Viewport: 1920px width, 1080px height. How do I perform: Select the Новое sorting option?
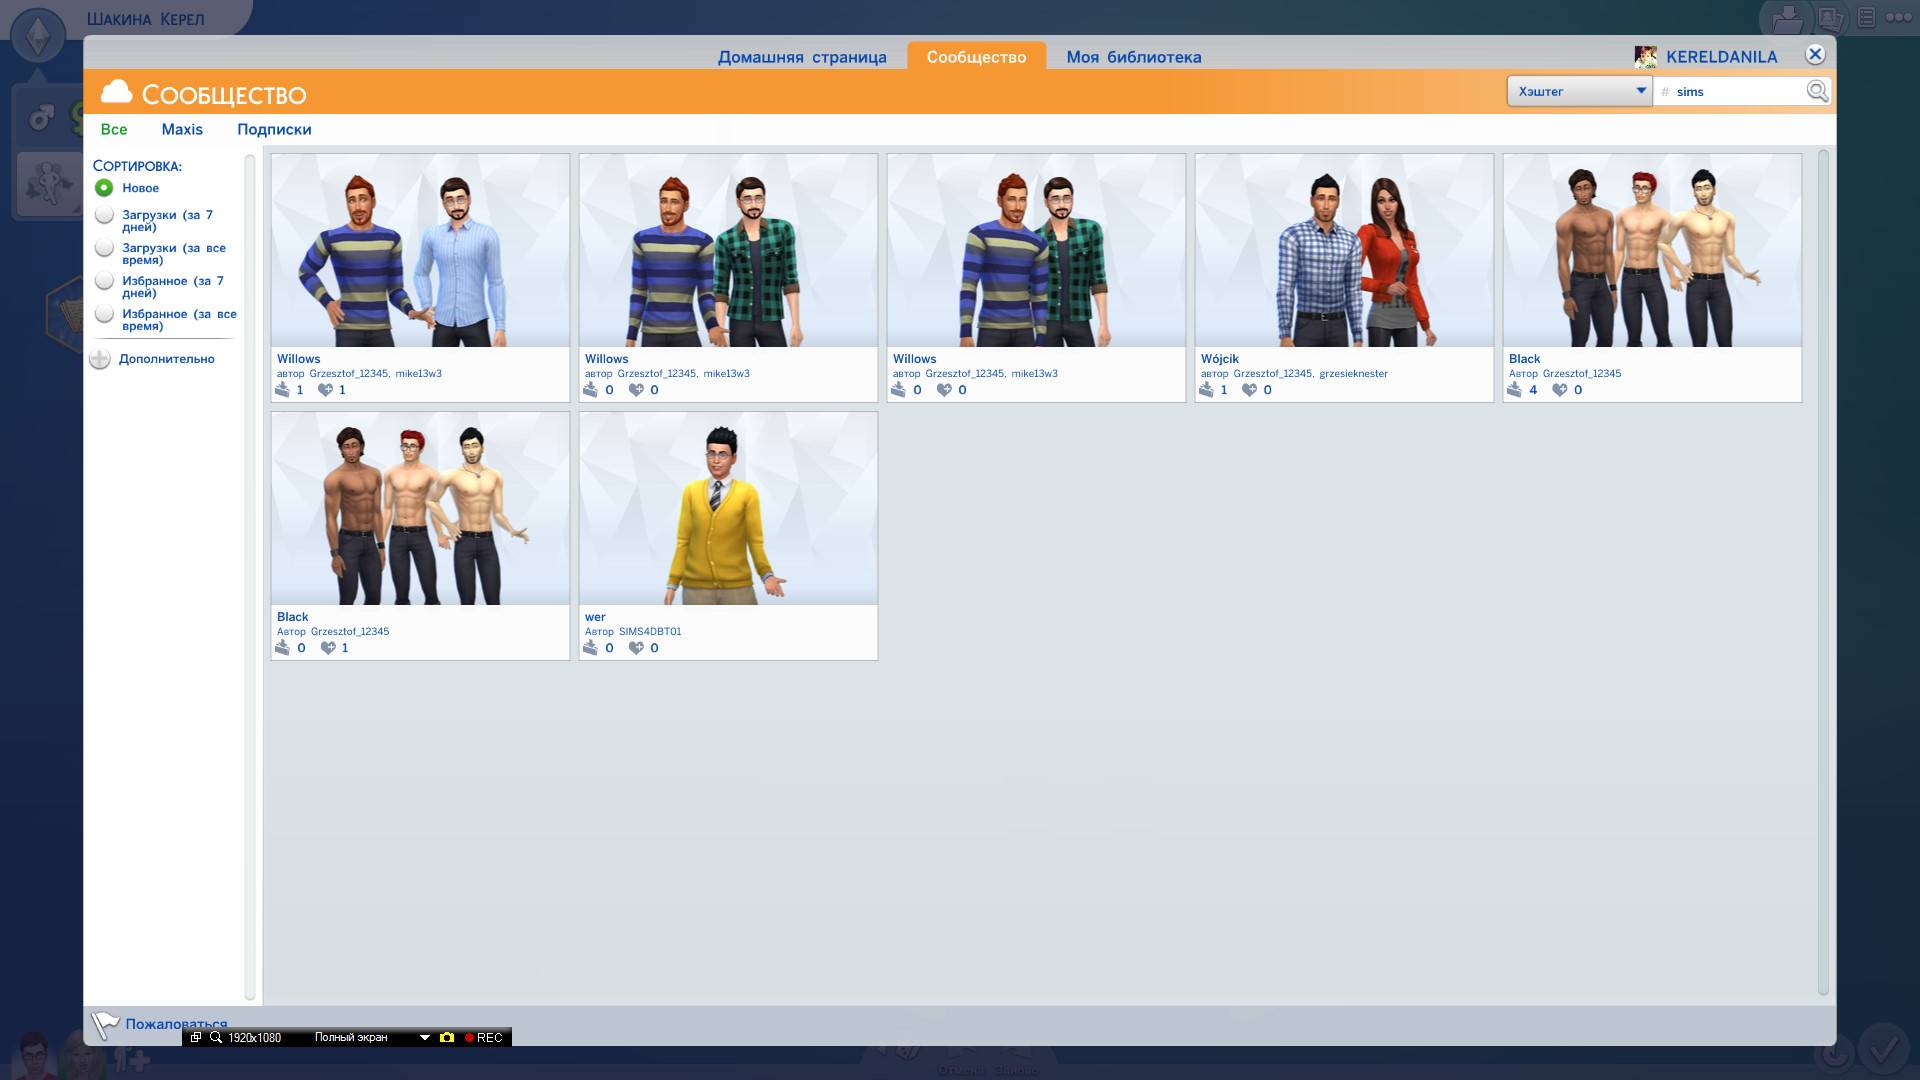104,187
